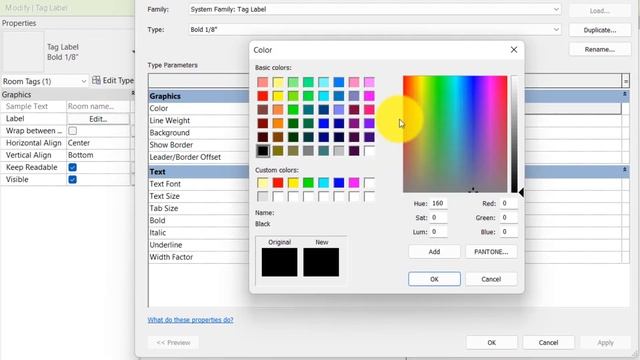Screen dimensions: 640x360
Task: Select the Text Font parameter row
Action: 198,184
